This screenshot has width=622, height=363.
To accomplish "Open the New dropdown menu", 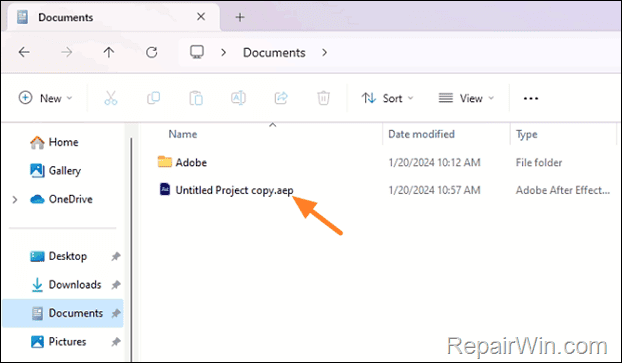I will point(46,98).
